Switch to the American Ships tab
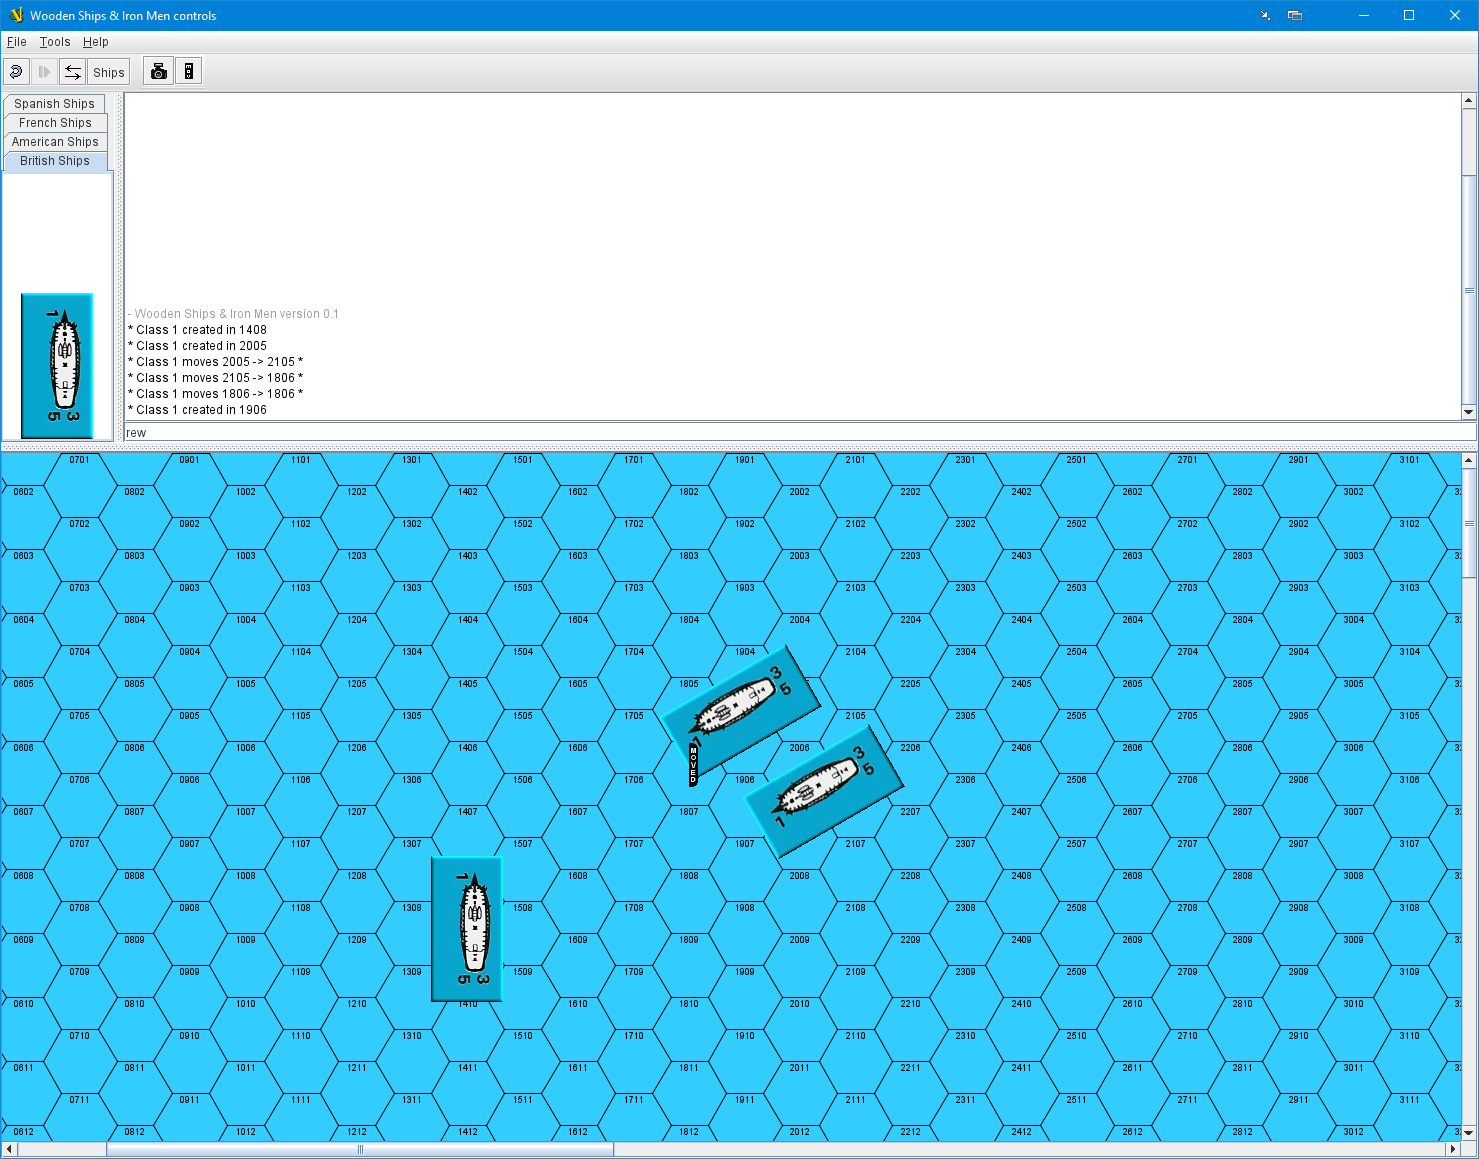This screenshot has height=1159, width=1479. (55, 142)
